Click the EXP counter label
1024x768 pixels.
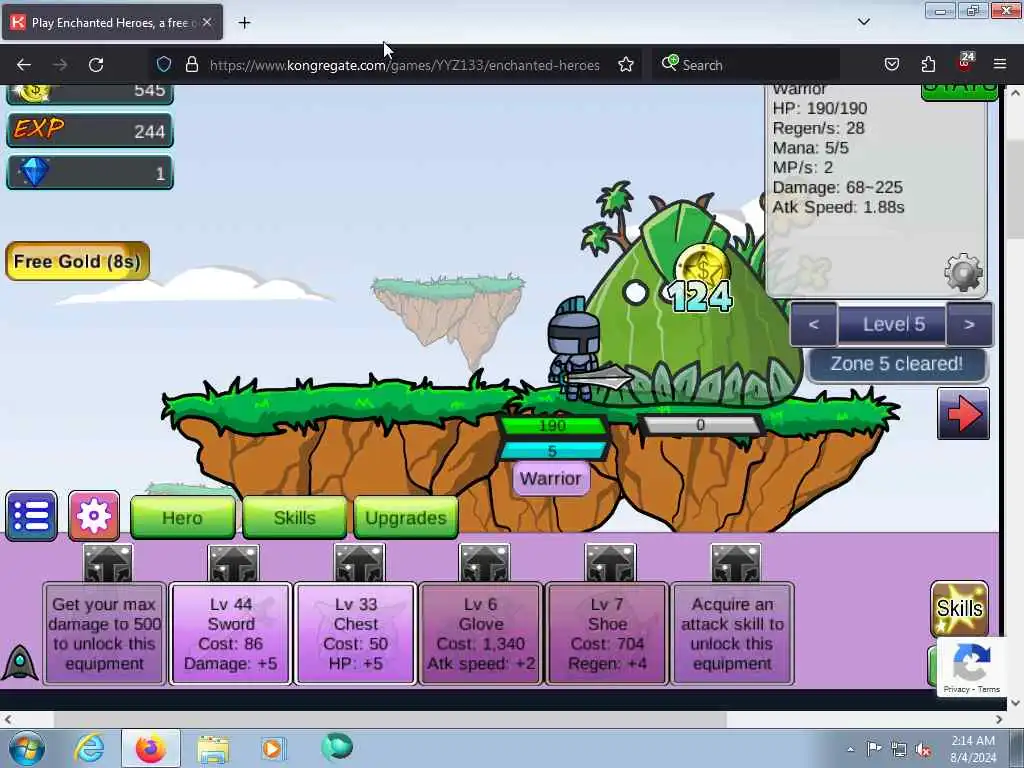39,129
